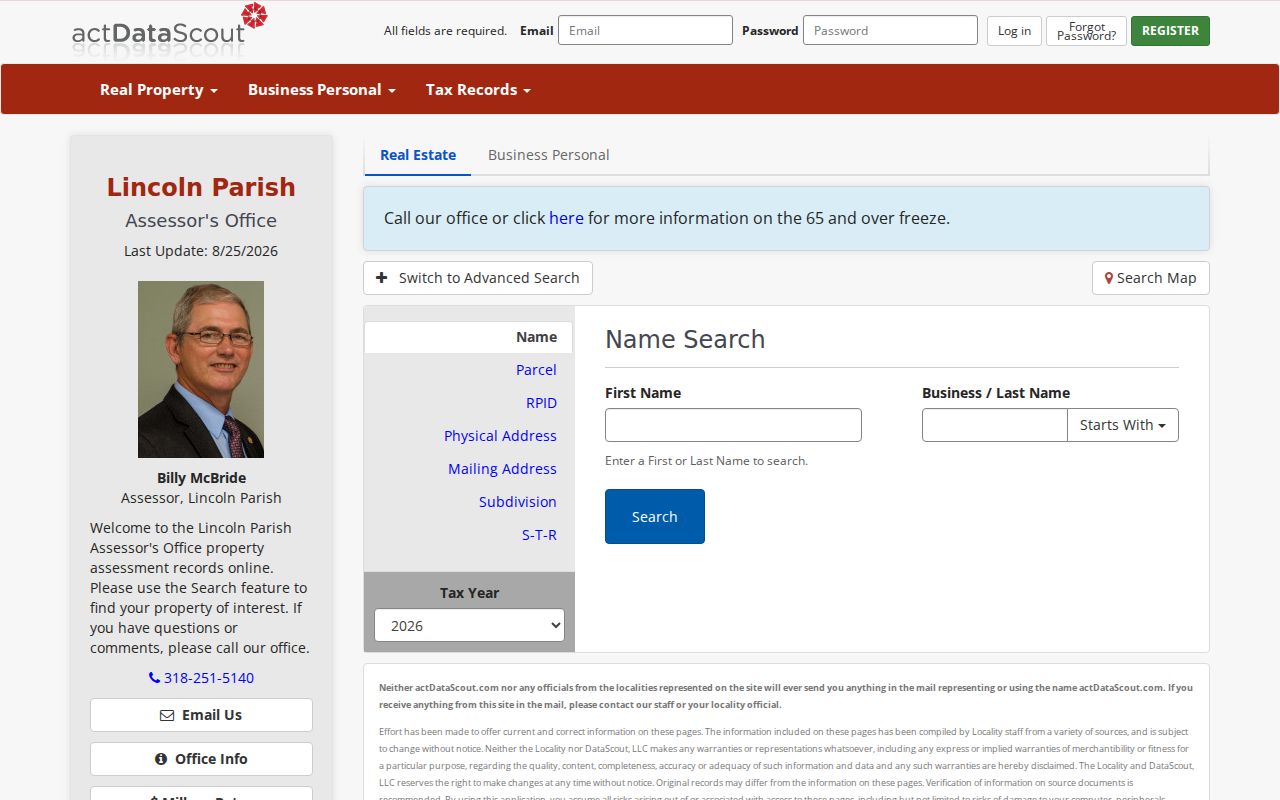Open the Tax Year selector showing 2026
This screenshot has width=1280, height=800.
tap(469, 626)
